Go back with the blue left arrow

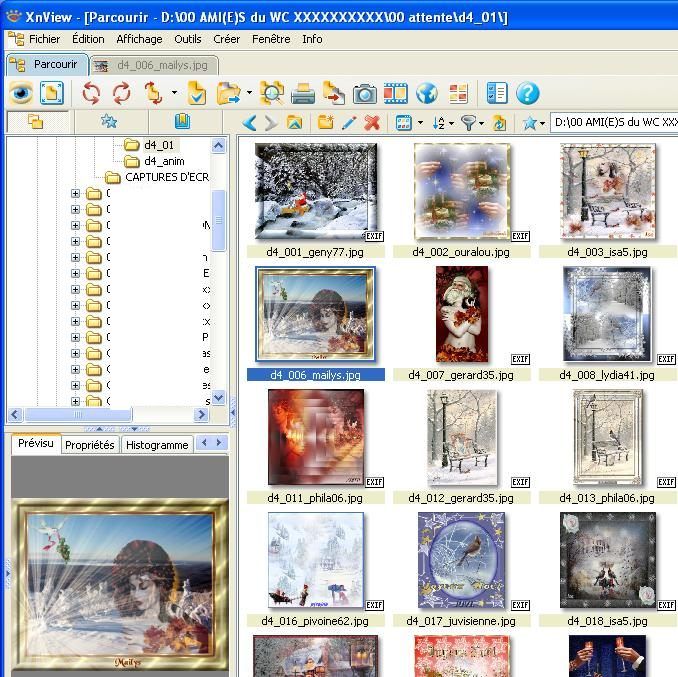click(x=250, y=123)
